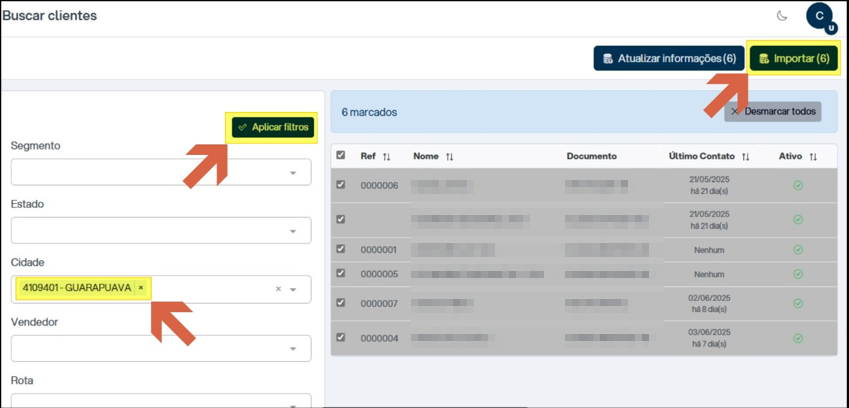Click the Importar (6) button
This screenshot has height=408, width=849.
(794, 58)
